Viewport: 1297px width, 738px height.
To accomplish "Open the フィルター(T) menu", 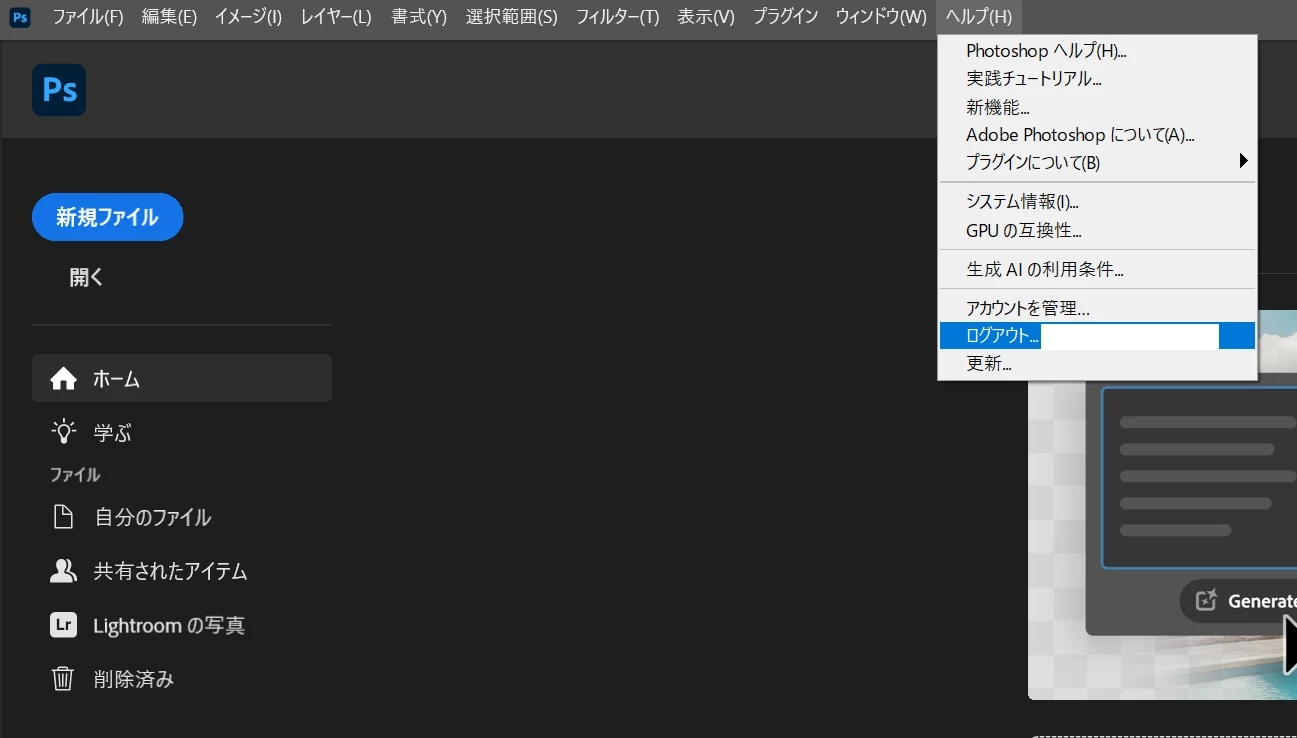I will 618,17.
